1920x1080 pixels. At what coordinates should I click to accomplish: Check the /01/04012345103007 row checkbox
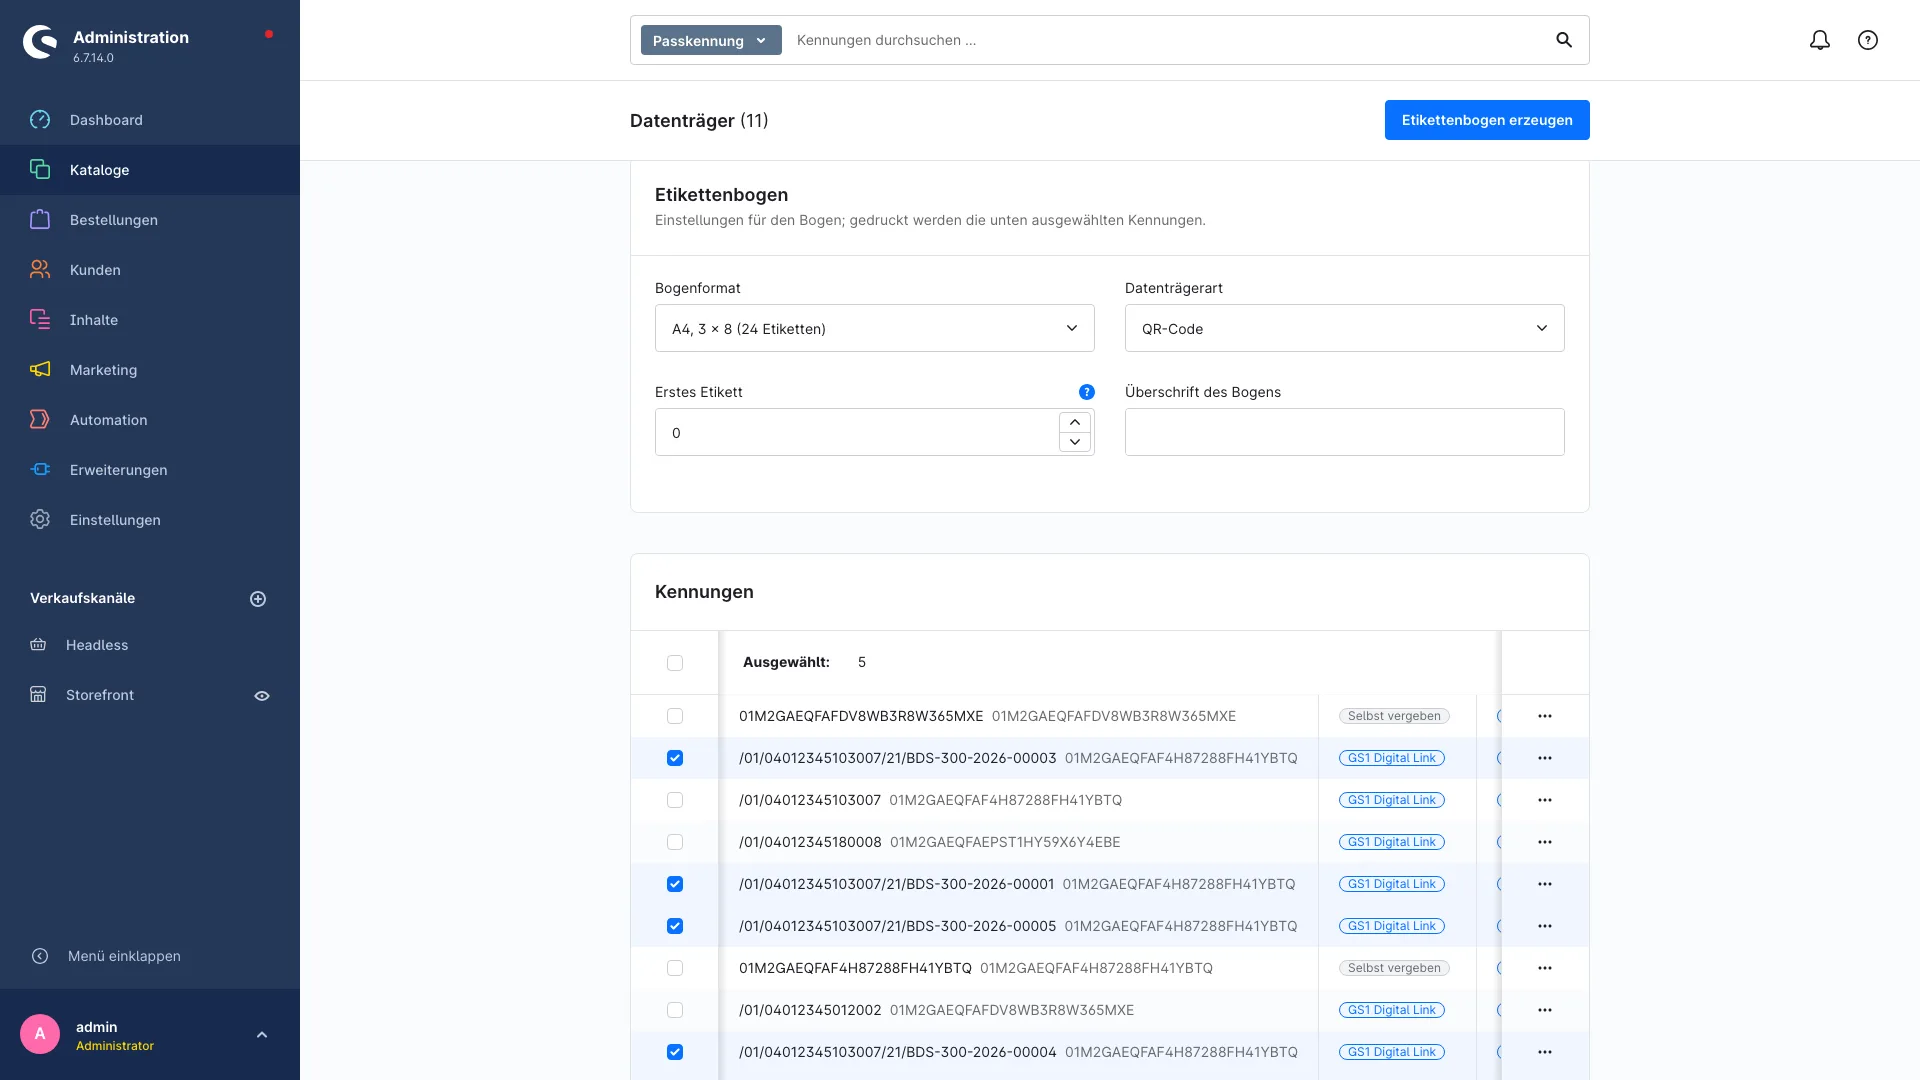(x=675, y=800)
